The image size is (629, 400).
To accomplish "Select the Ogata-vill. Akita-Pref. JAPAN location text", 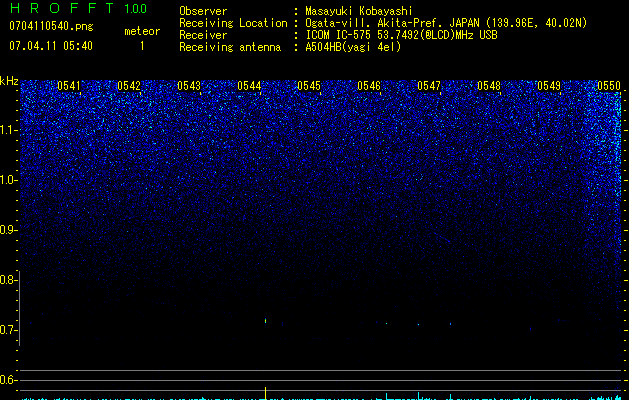I will pos(446,23).
